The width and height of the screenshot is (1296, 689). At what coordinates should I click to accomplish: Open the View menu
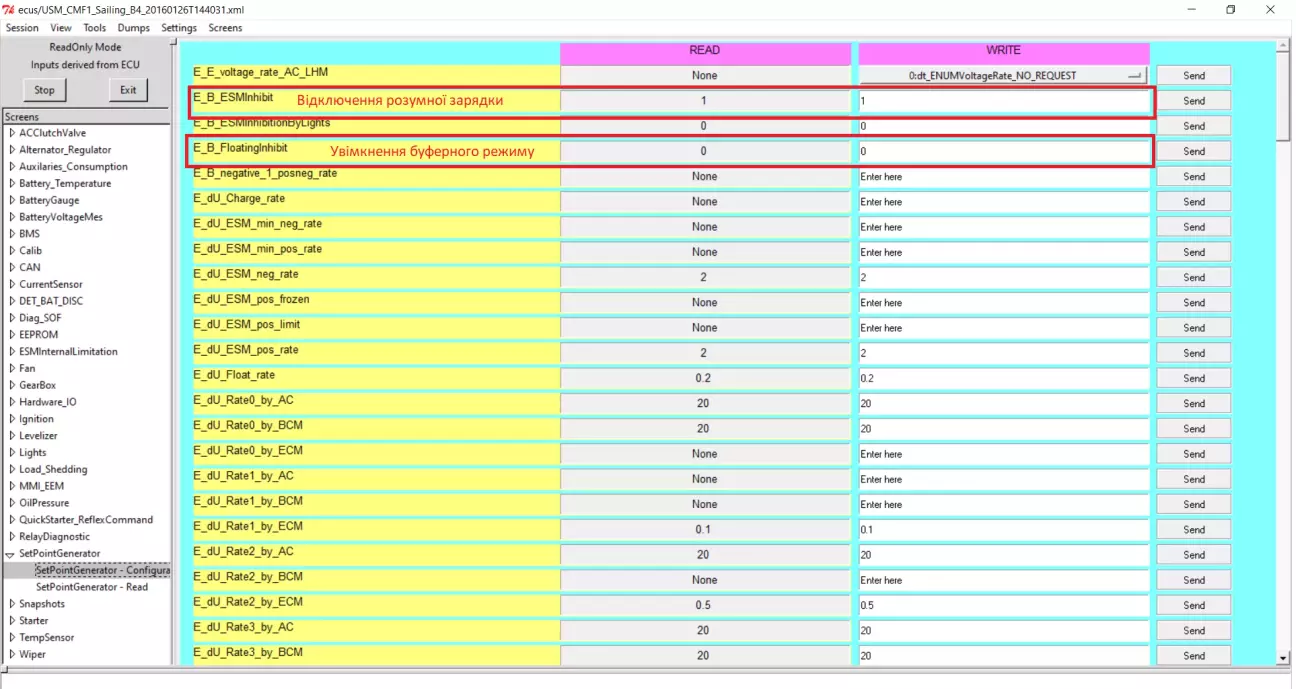coord(61,28)
